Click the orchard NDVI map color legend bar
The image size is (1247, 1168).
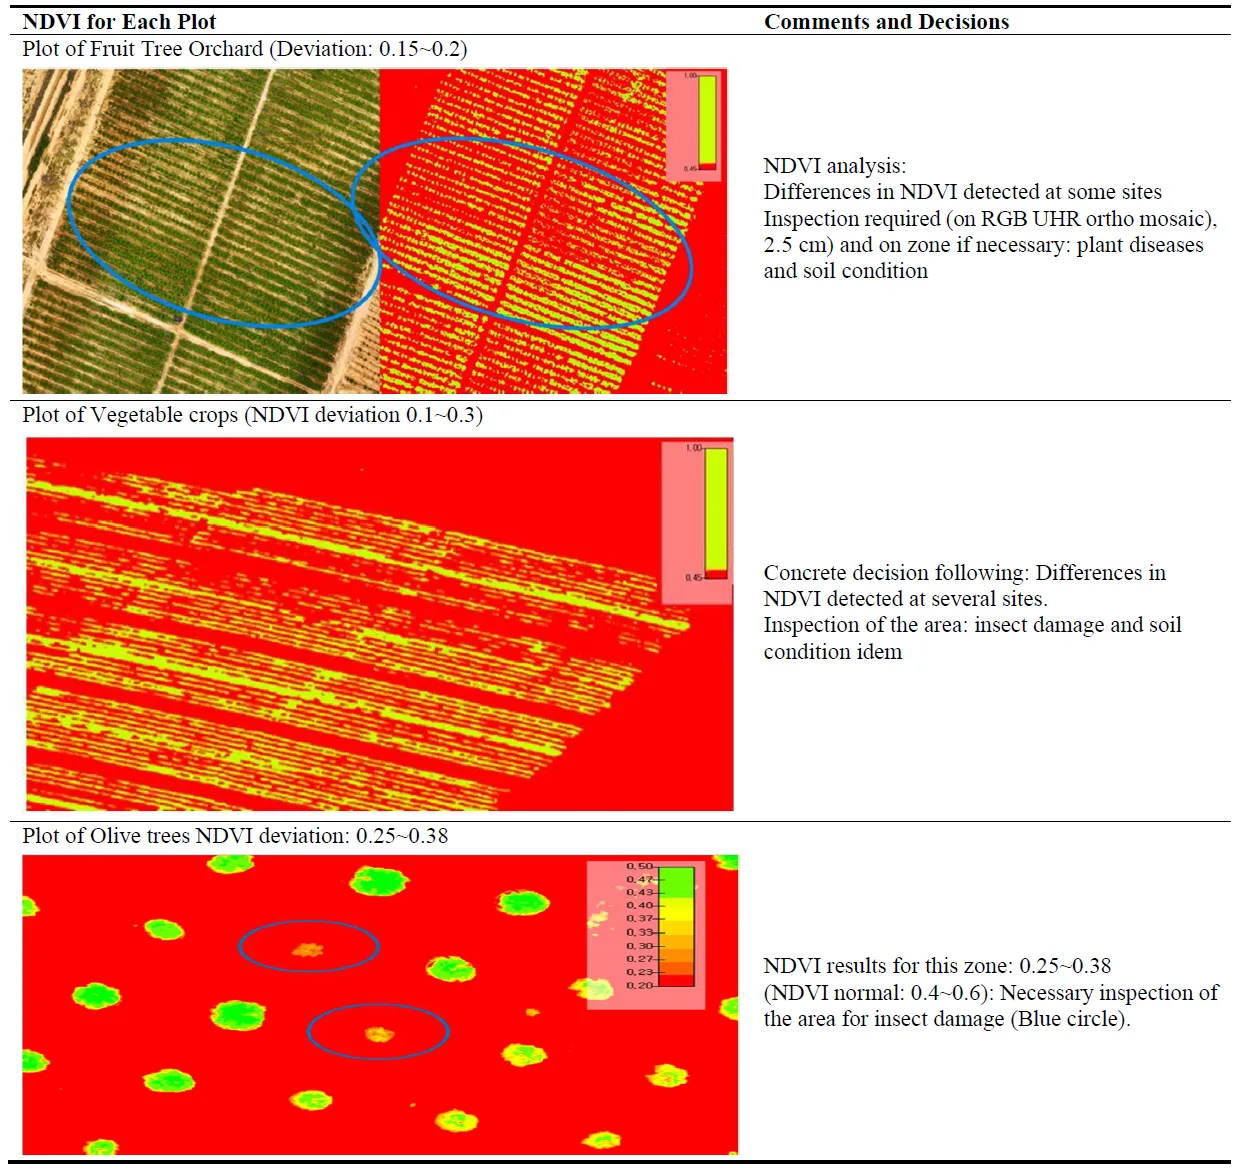tap(707, 121)
